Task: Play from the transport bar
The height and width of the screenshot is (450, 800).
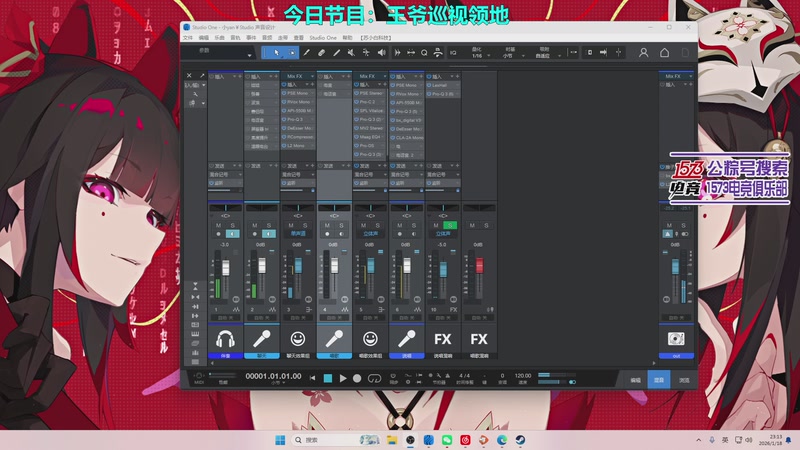Action: (x=343, y=379)
